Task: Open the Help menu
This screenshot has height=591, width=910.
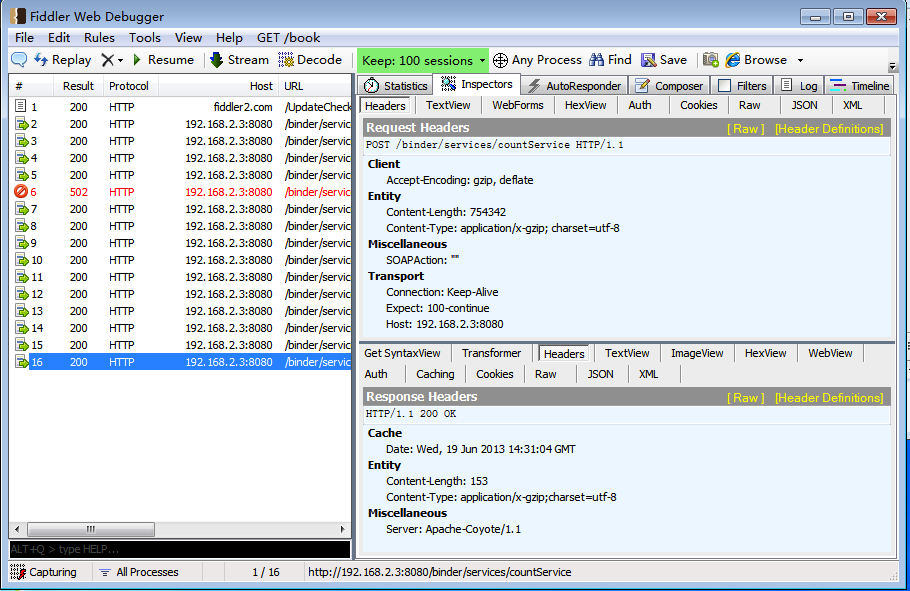Action: [x=229, y=38]
